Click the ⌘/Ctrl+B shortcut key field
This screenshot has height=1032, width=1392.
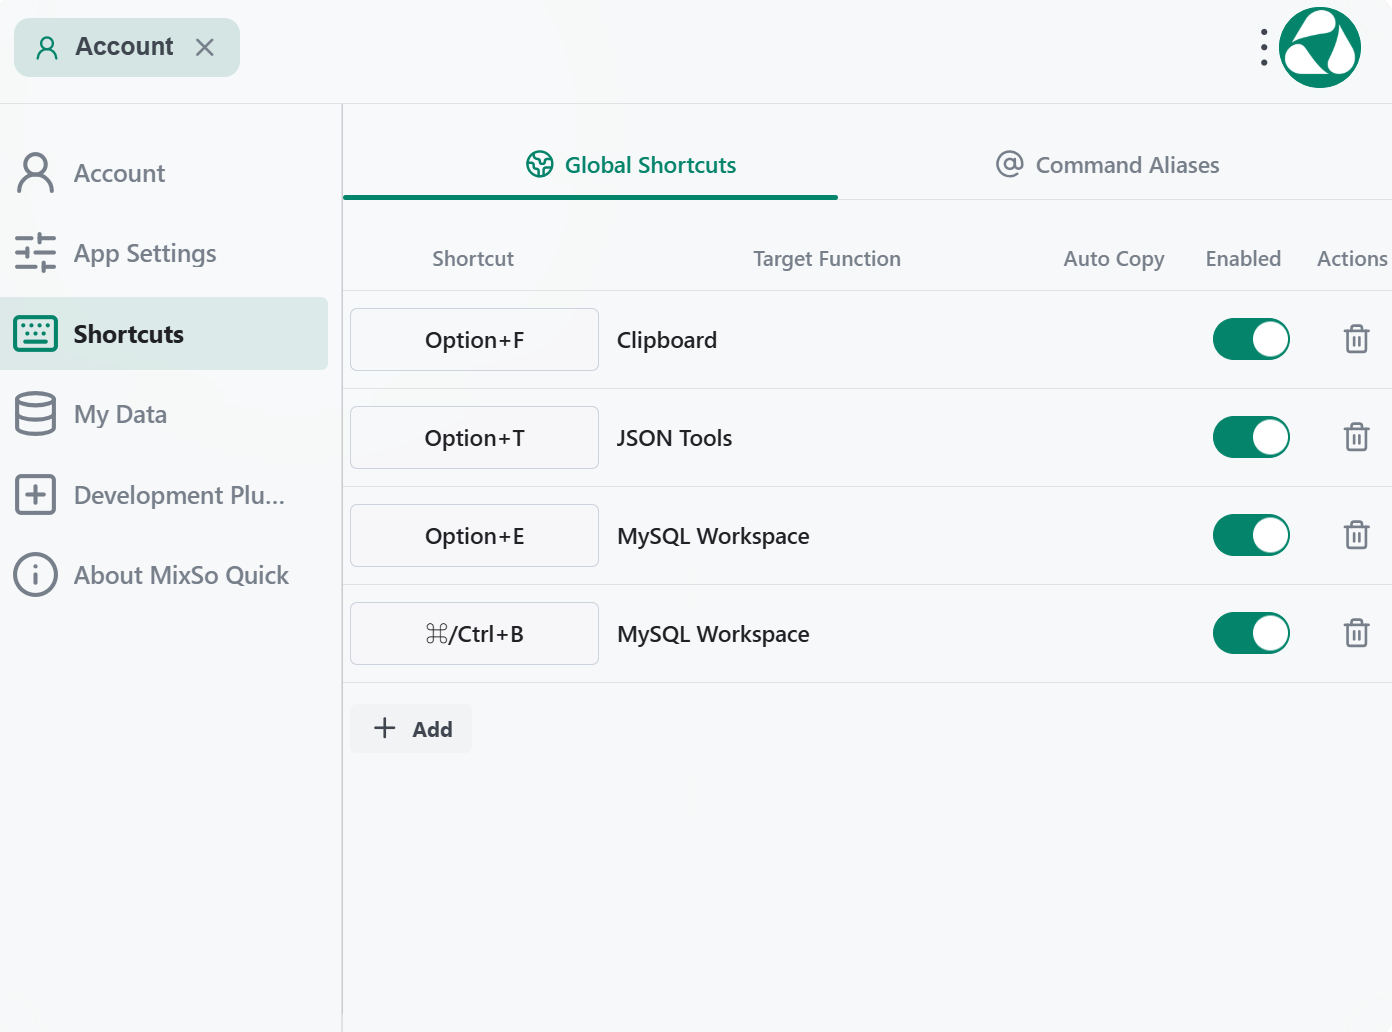[x=474, y=634]
